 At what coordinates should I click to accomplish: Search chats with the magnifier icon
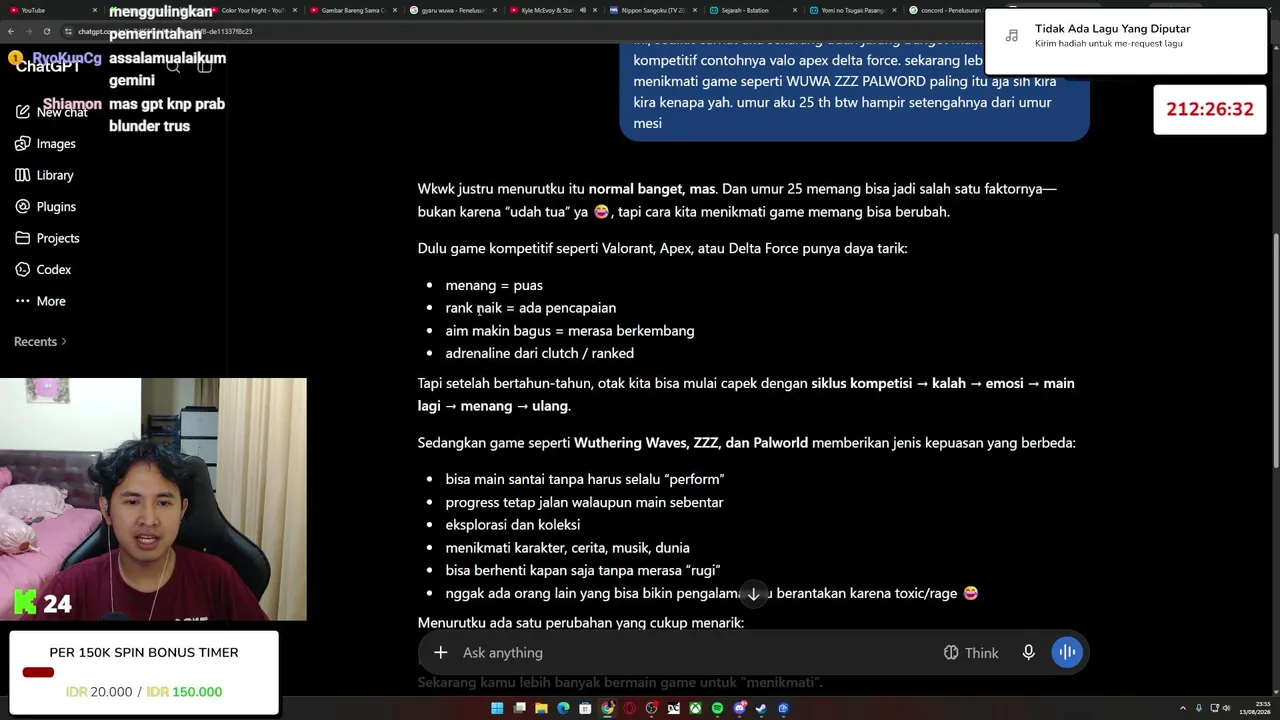173,66
